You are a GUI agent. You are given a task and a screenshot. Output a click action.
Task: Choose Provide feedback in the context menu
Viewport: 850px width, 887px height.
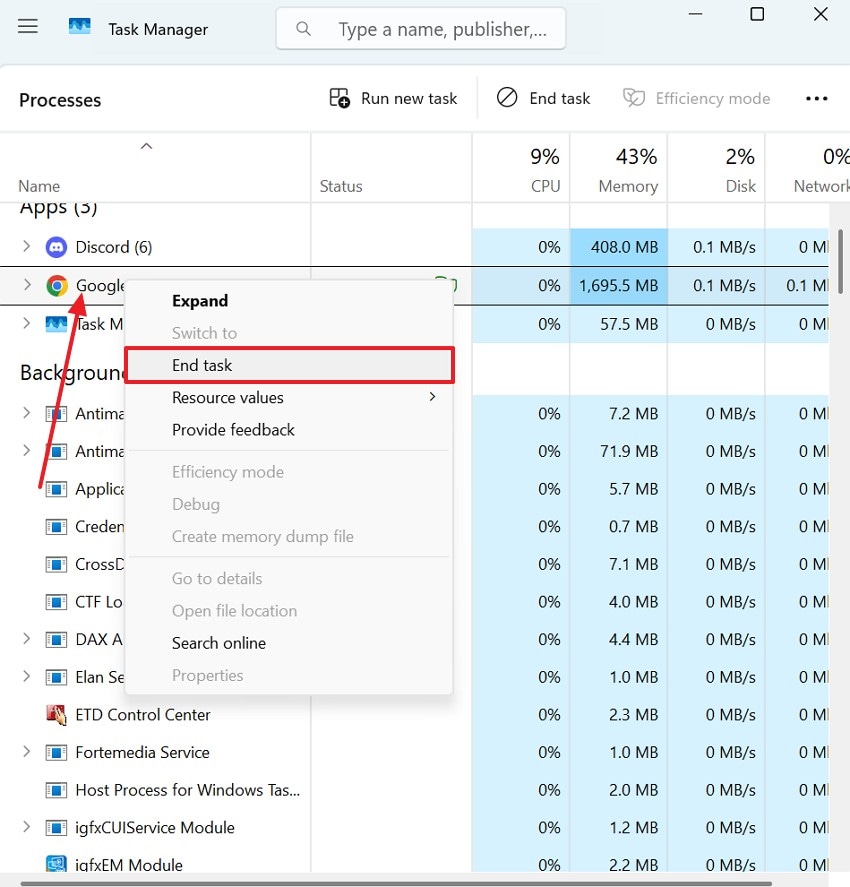(233, 429)
